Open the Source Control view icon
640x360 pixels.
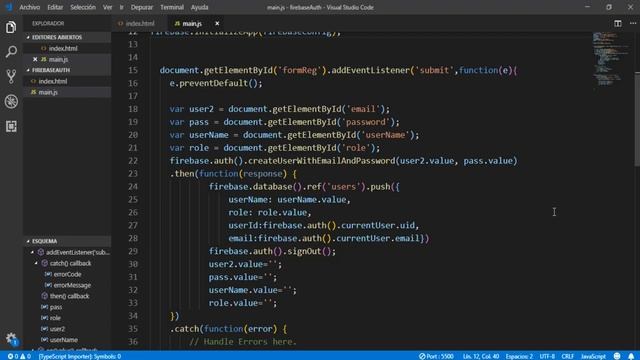click(11, 76)
